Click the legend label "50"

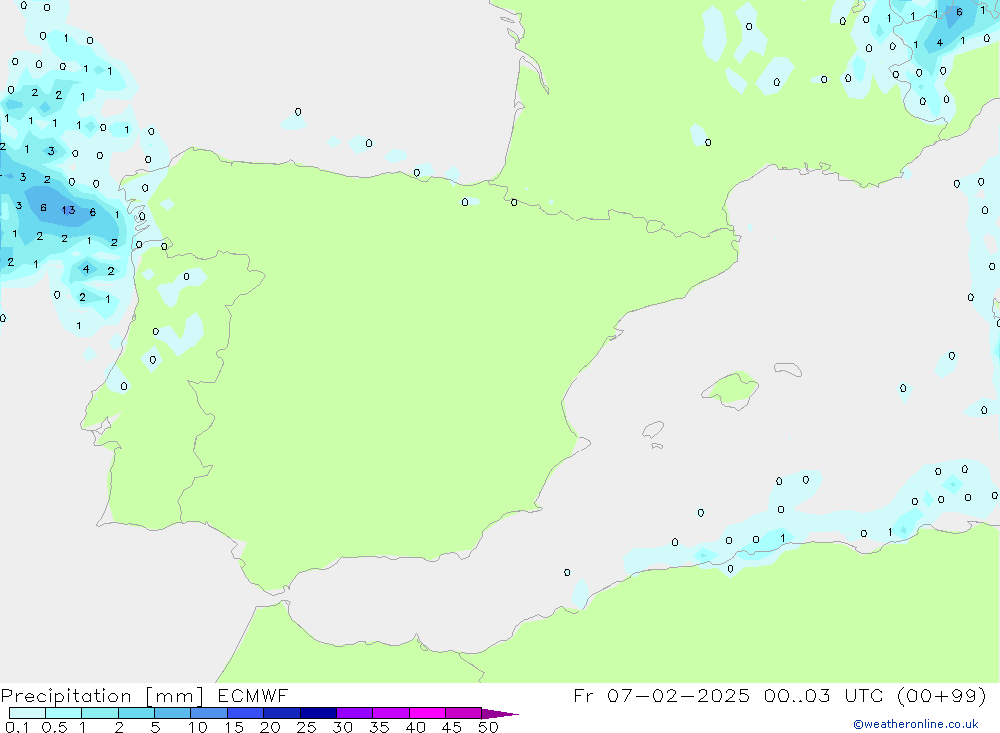tap(489, 727)
